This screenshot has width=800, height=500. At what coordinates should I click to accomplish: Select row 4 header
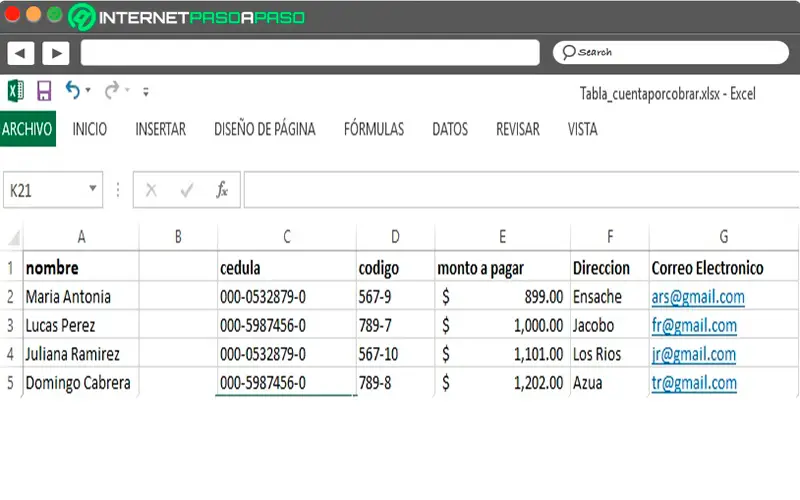tap(11, 354)
